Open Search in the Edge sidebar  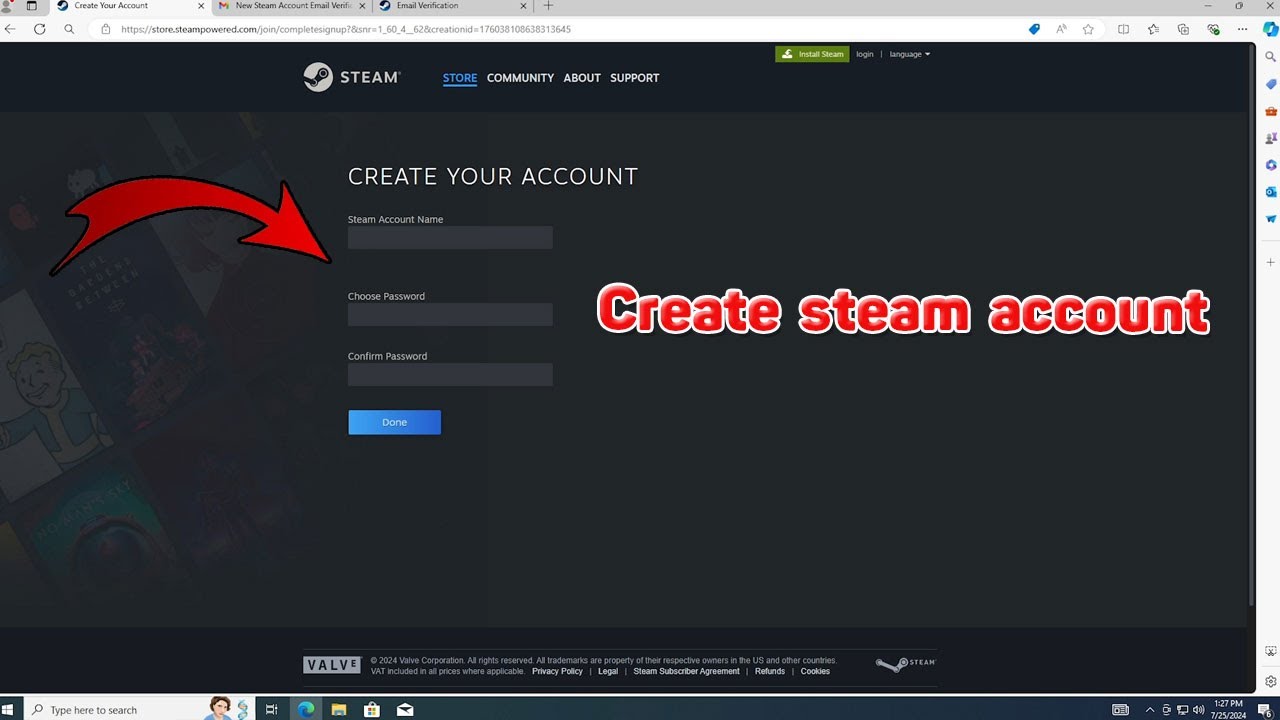coord(1270,57)
